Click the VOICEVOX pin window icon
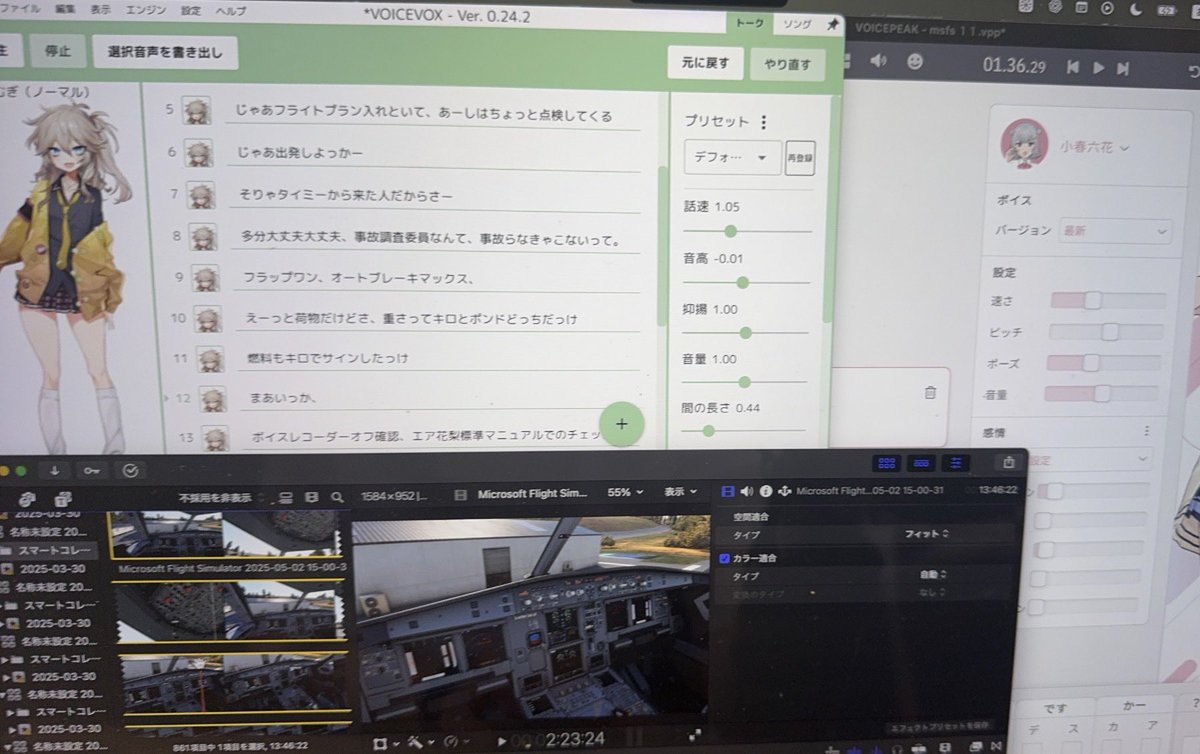Screen dimensions: 1200x754 832,26
